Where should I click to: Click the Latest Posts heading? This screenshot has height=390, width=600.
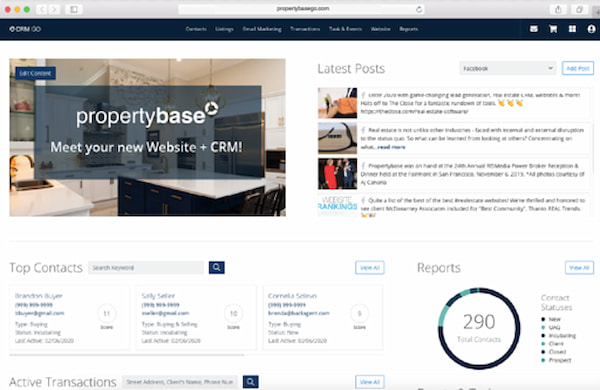pyautogui.click(x=351, y=69)
